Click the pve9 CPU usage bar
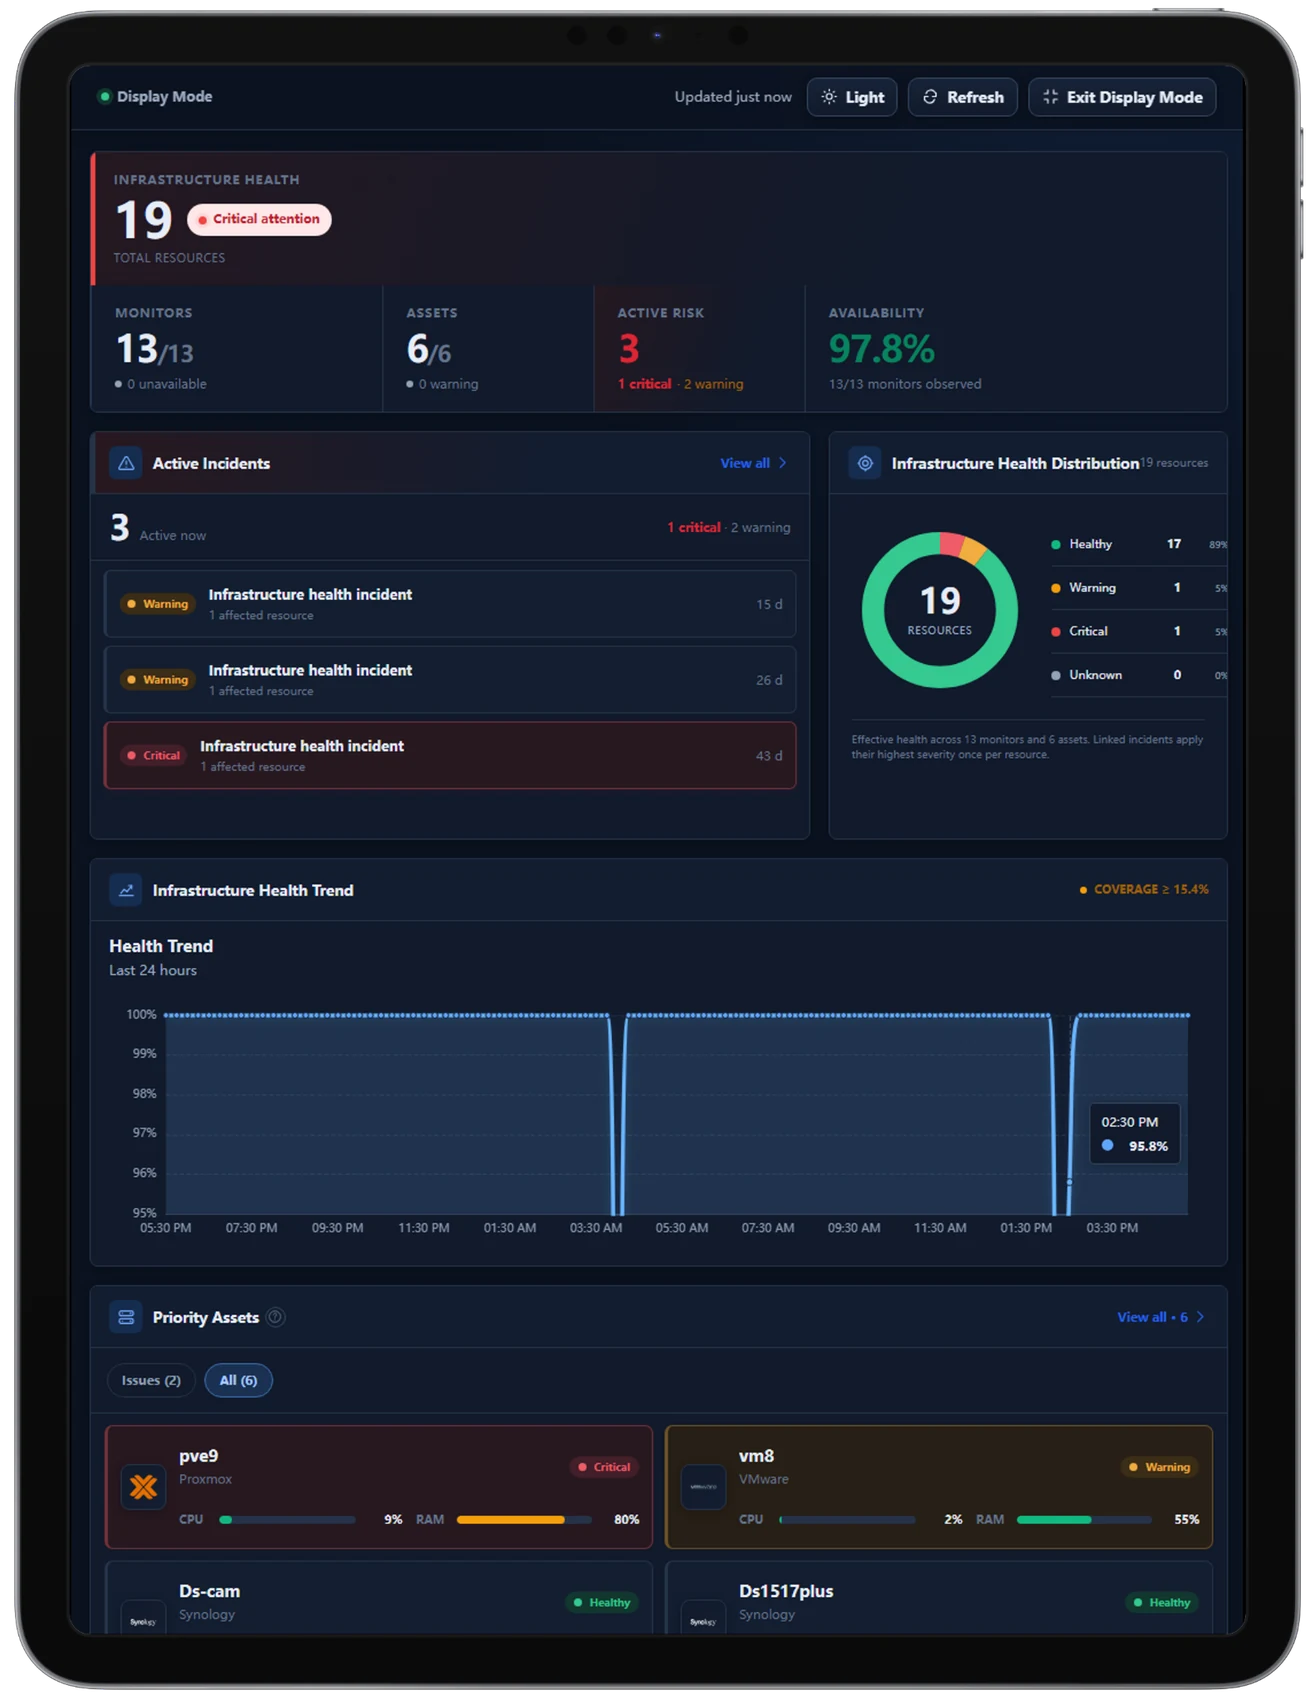 (x=287, y=1519)
